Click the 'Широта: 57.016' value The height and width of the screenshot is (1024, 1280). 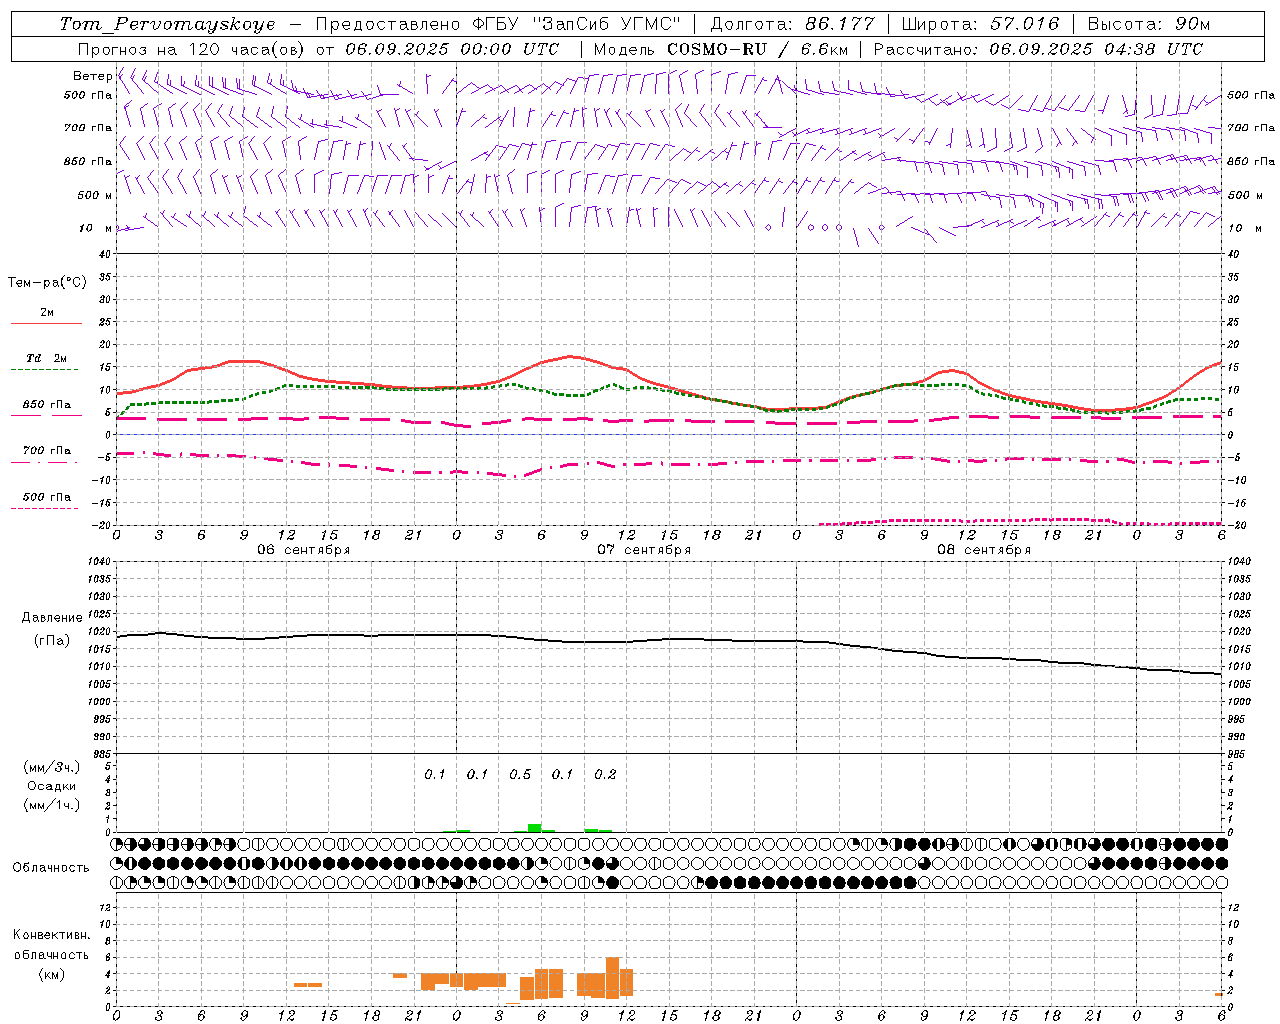pos(981,24)
